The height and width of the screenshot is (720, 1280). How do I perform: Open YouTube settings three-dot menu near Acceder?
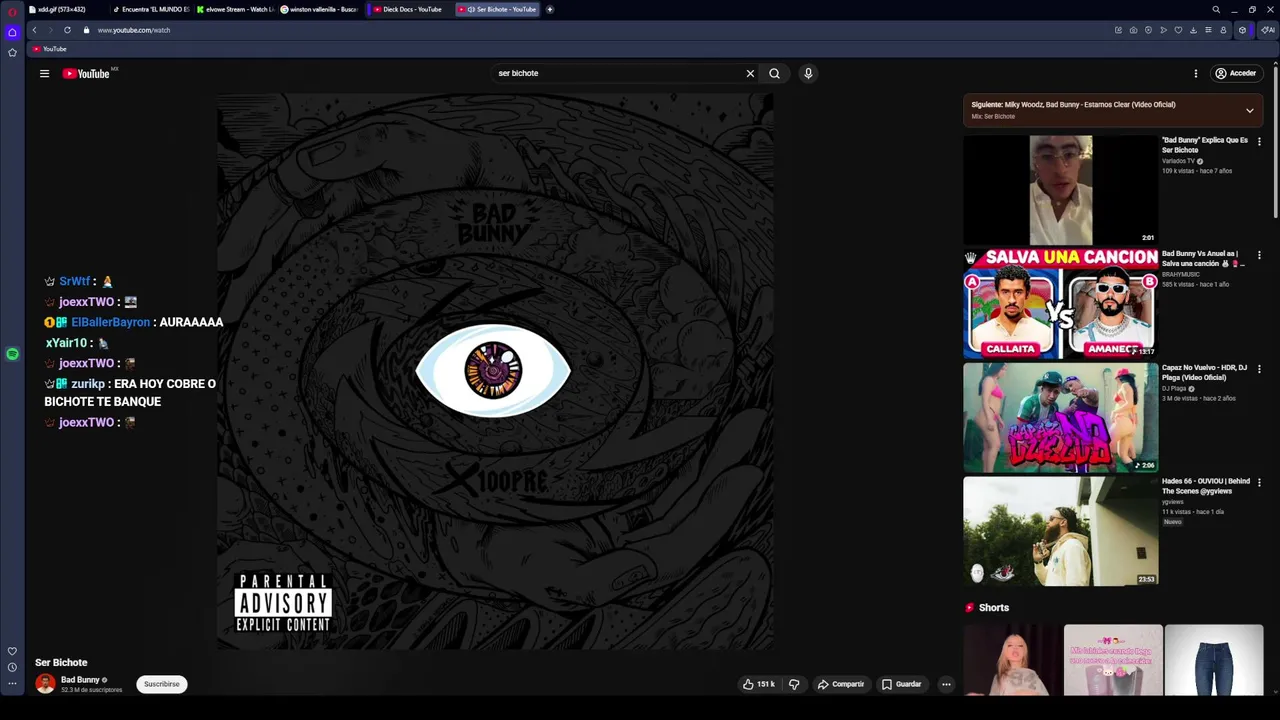click(1195, 73)
